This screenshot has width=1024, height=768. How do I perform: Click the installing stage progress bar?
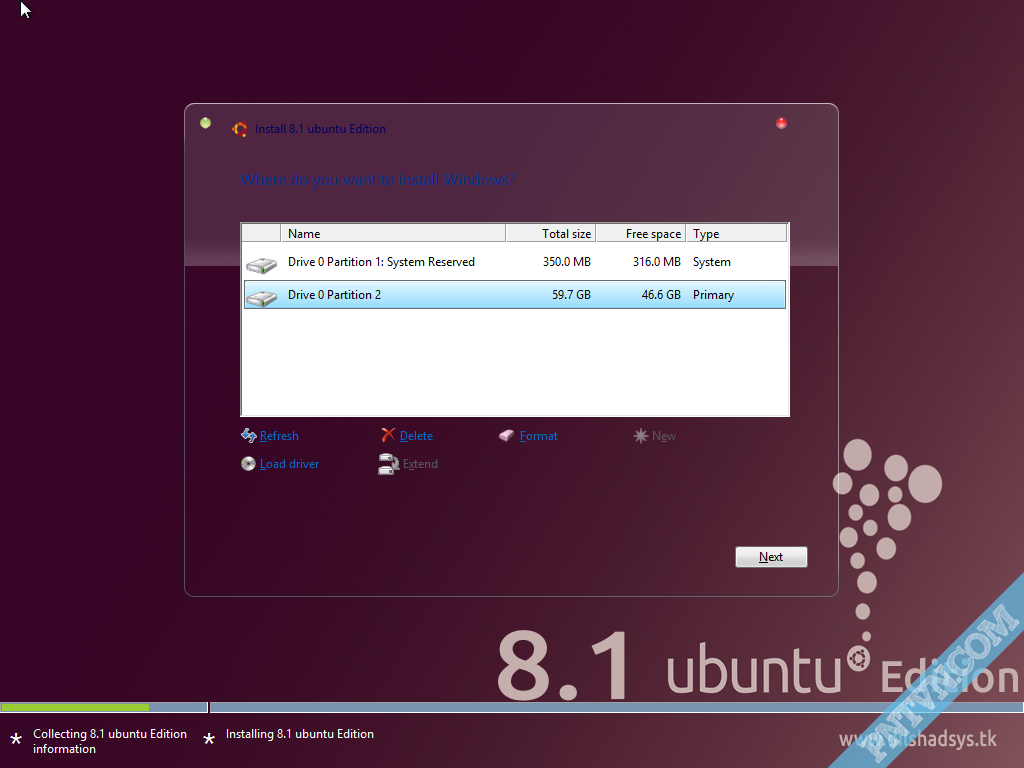tap(616, 707)
